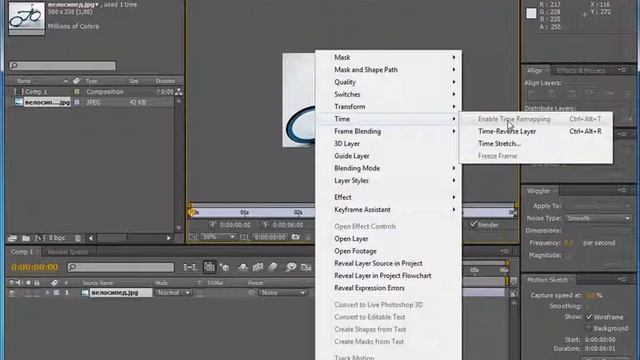Expand Layer Styles submenu arrow

point(453,180)
